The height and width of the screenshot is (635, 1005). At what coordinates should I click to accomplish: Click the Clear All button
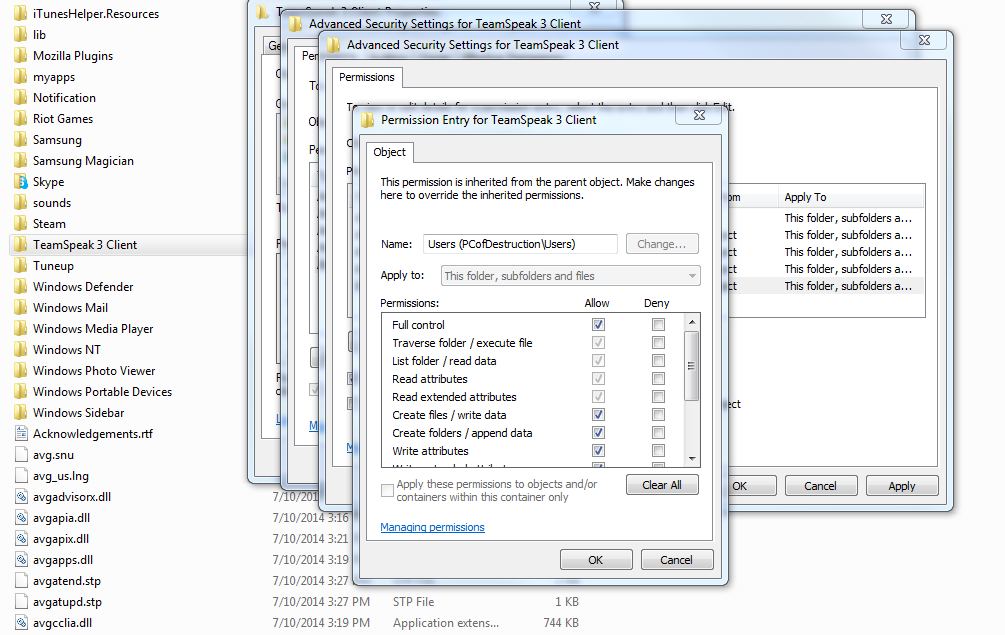[662, 485]
